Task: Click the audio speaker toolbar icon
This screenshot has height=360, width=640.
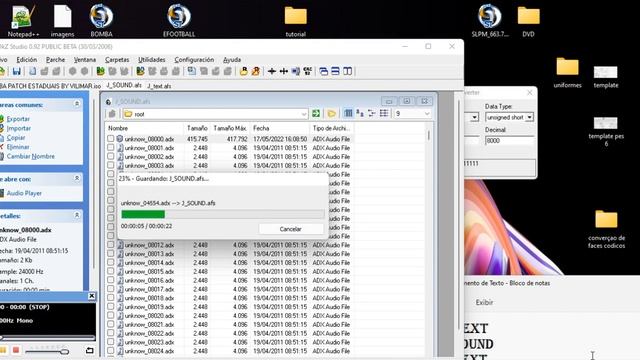Action: pos(296,71)
